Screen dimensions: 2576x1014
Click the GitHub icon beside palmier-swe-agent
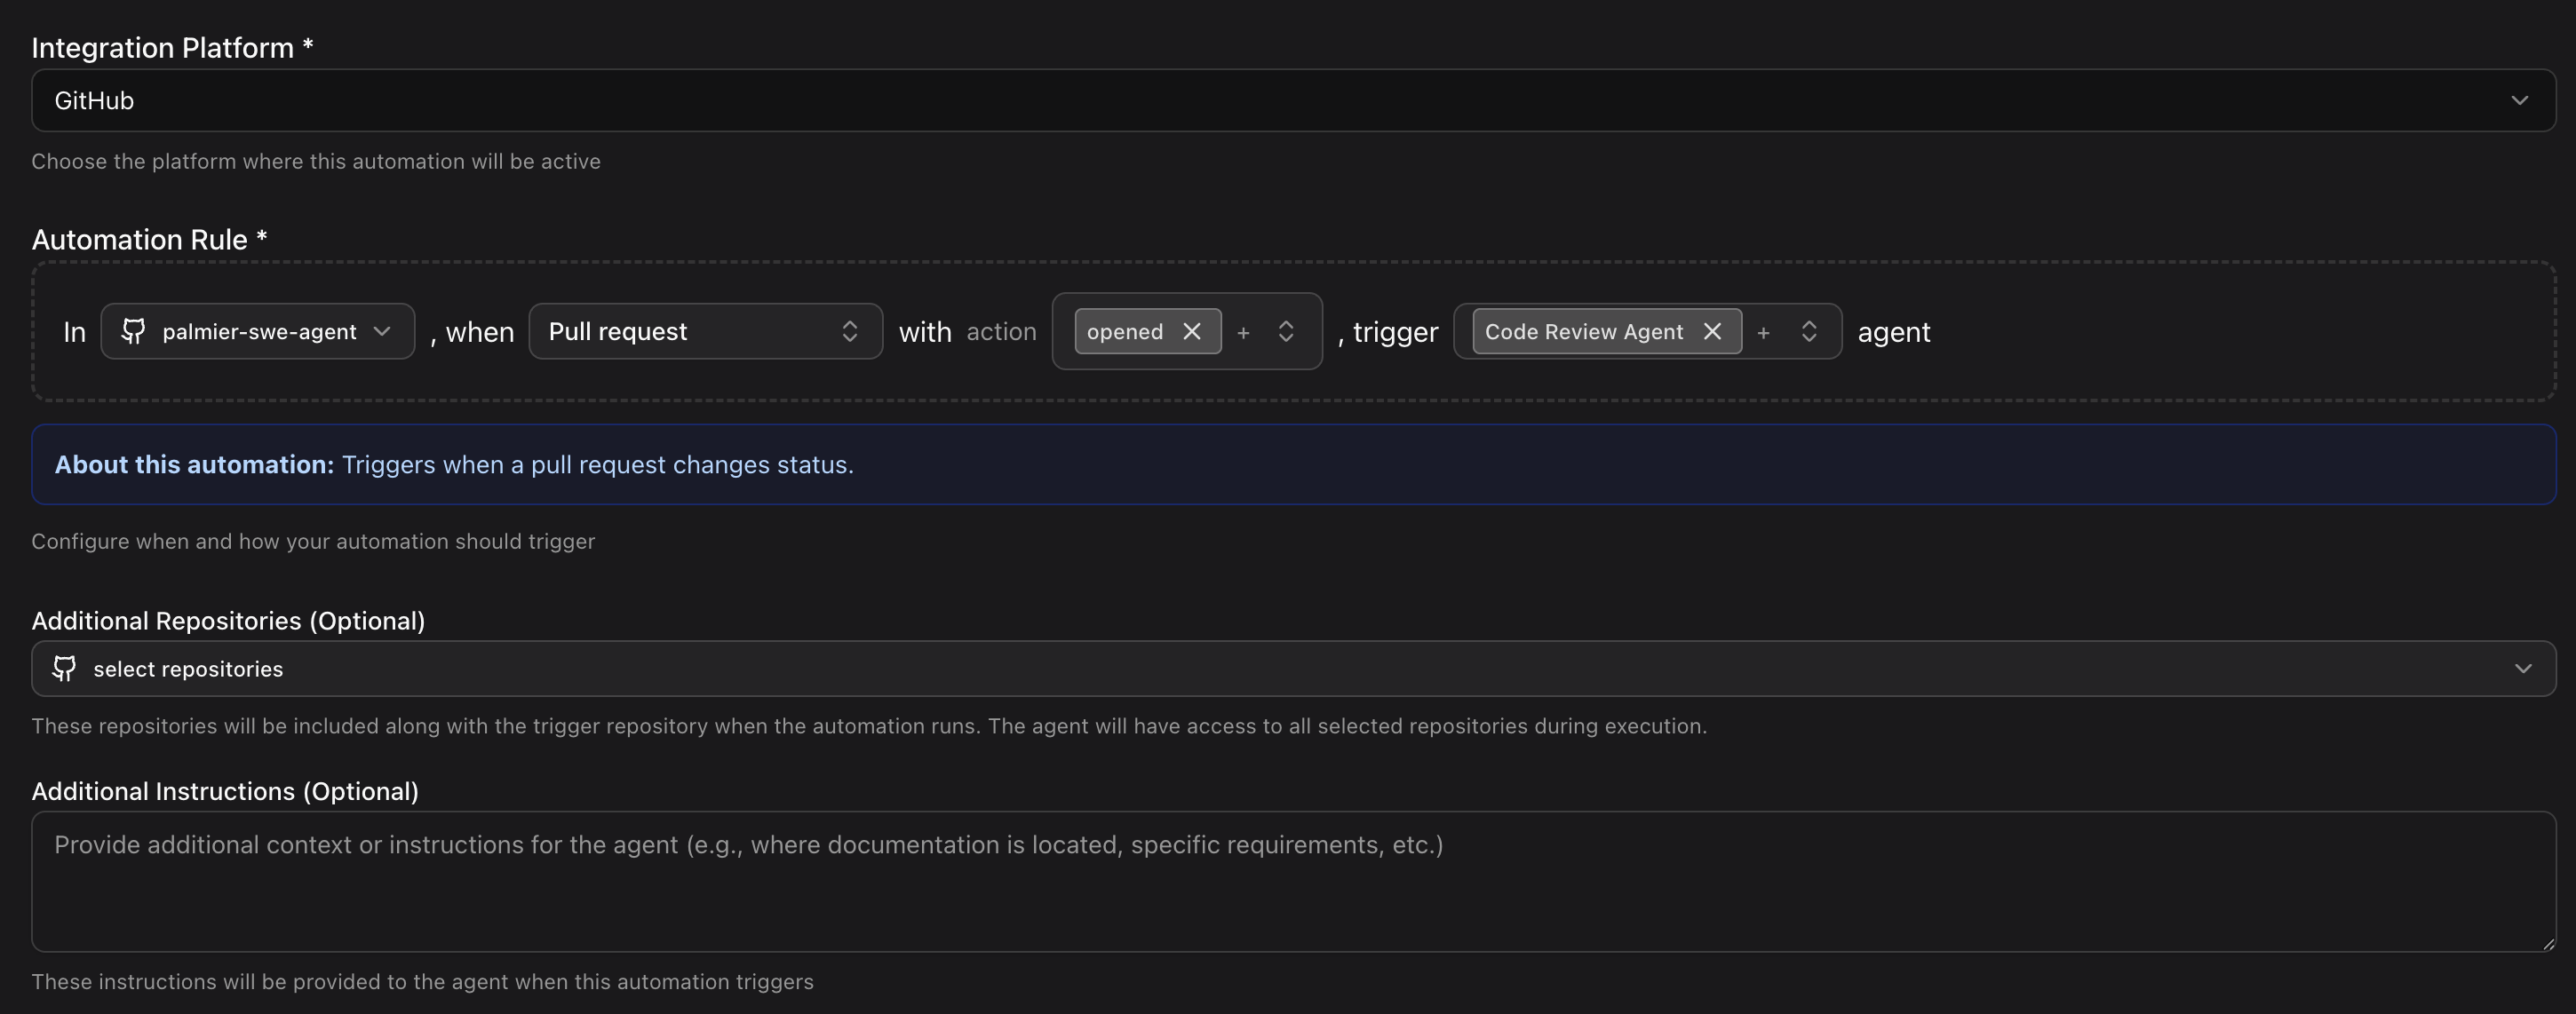coord(133,331)
